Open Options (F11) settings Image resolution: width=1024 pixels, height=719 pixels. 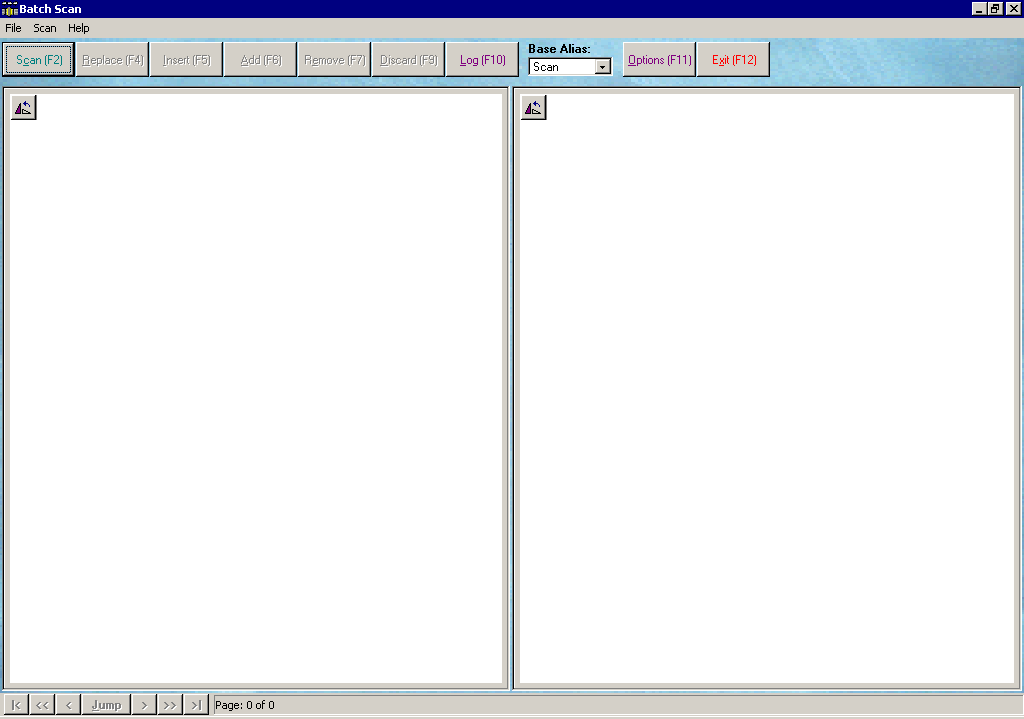659,59
